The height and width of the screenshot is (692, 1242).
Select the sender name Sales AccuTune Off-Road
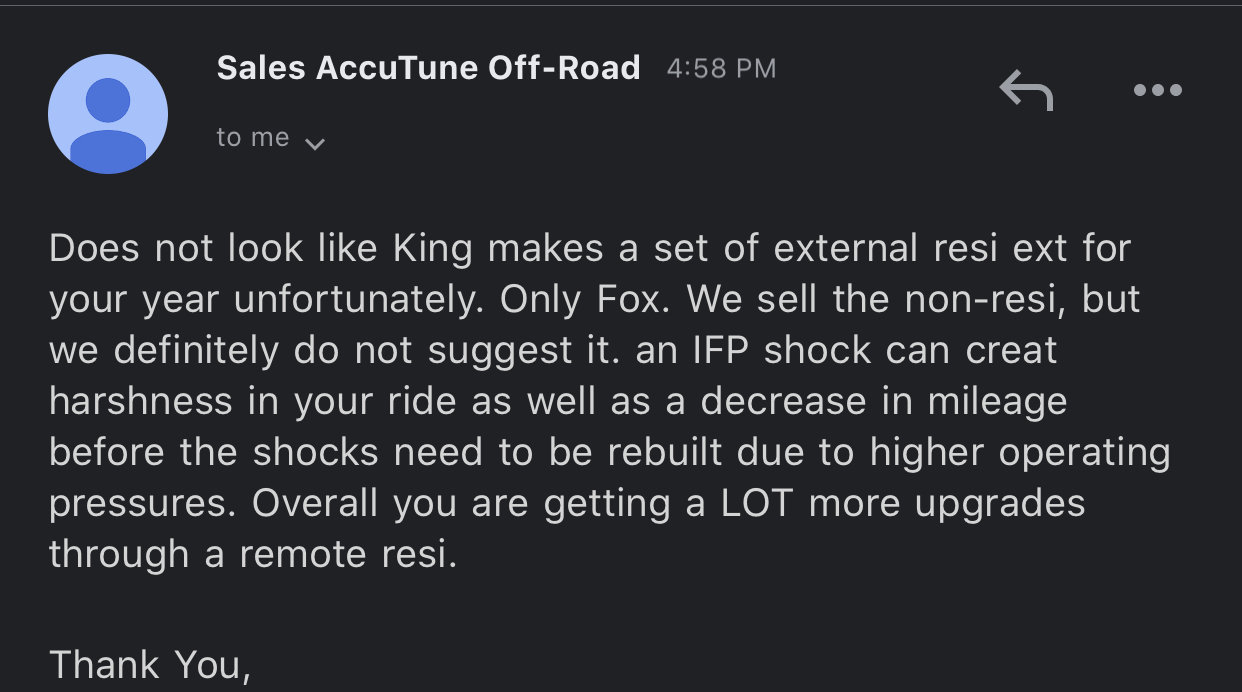(x=428, y=68)
